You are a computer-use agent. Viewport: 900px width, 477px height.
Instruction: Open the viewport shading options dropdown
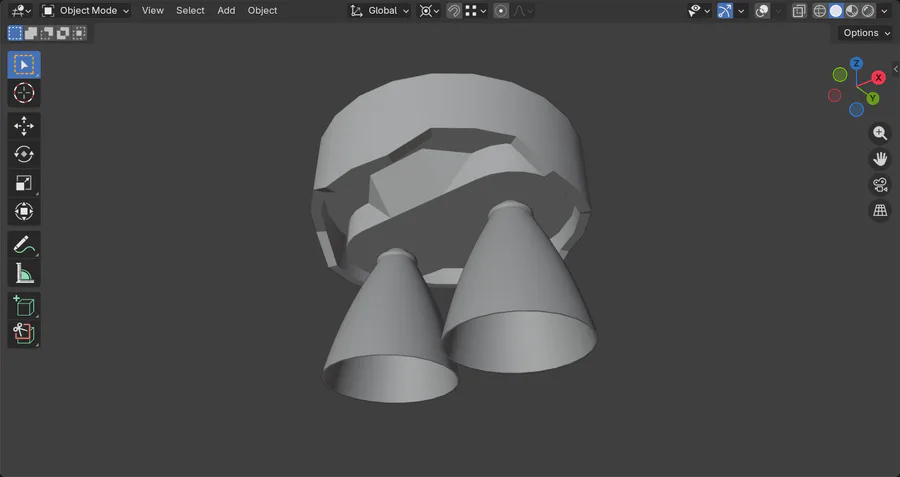(x=885, y=10)
